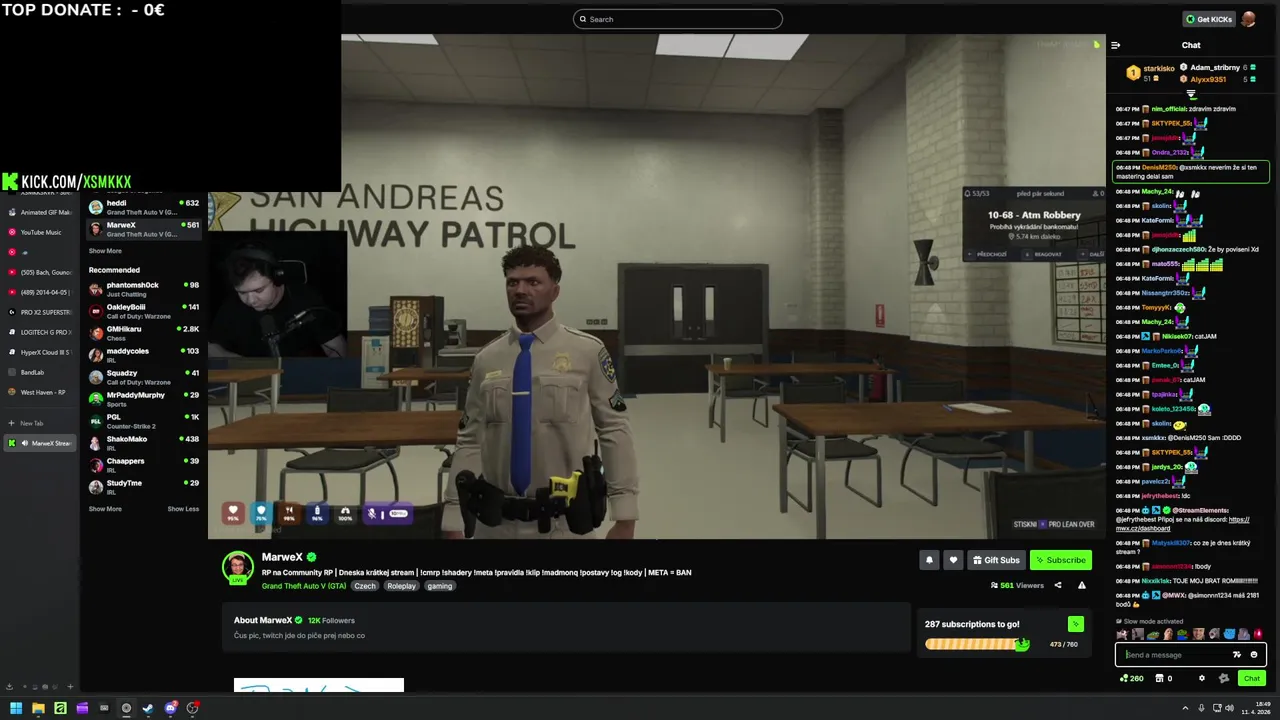1280x720 pixels.
Task: Focus the Search field in the top bar
Action: (678, 19)
